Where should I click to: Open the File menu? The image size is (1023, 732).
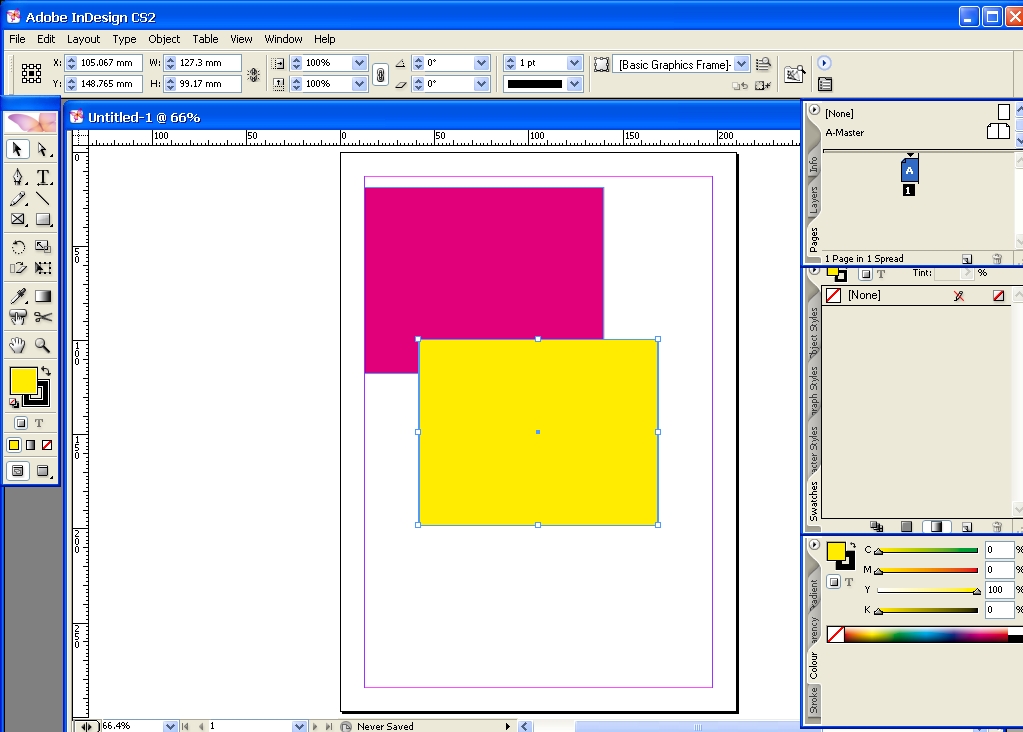[17, 39]
